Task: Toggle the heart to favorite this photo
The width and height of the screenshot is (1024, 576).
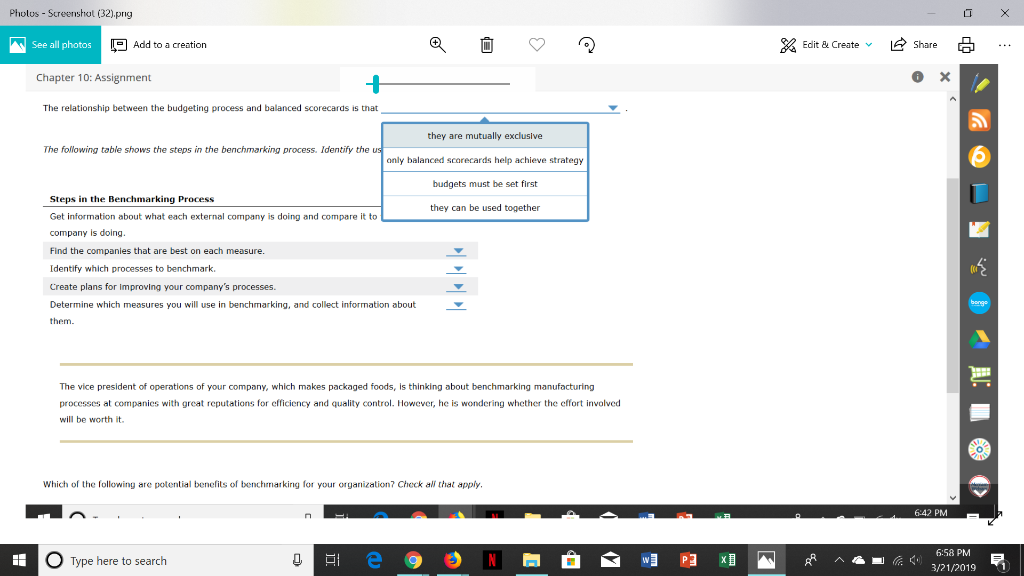Action: click(537, 45)
